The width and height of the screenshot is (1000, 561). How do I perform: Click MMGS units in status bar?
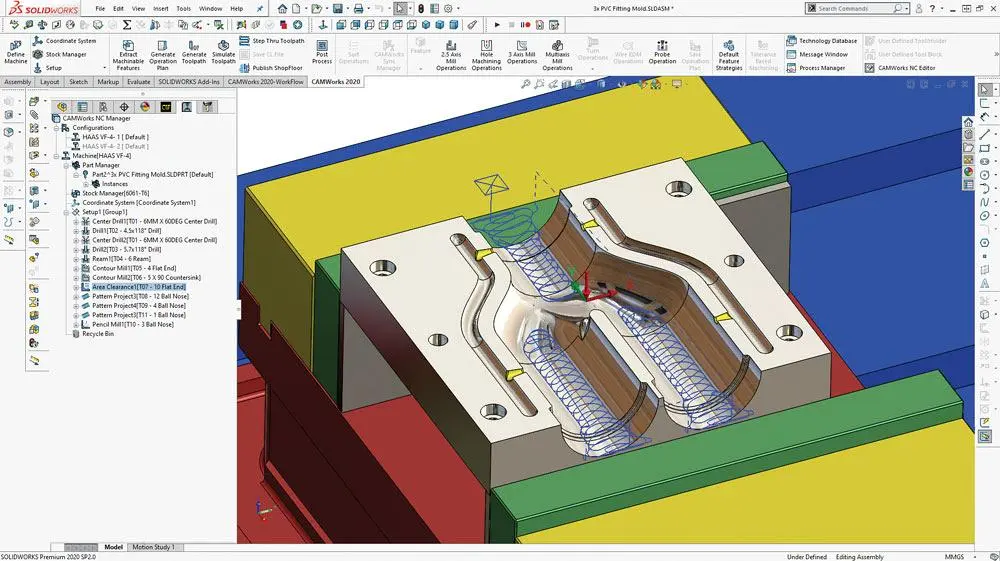[x=954, y=557]
